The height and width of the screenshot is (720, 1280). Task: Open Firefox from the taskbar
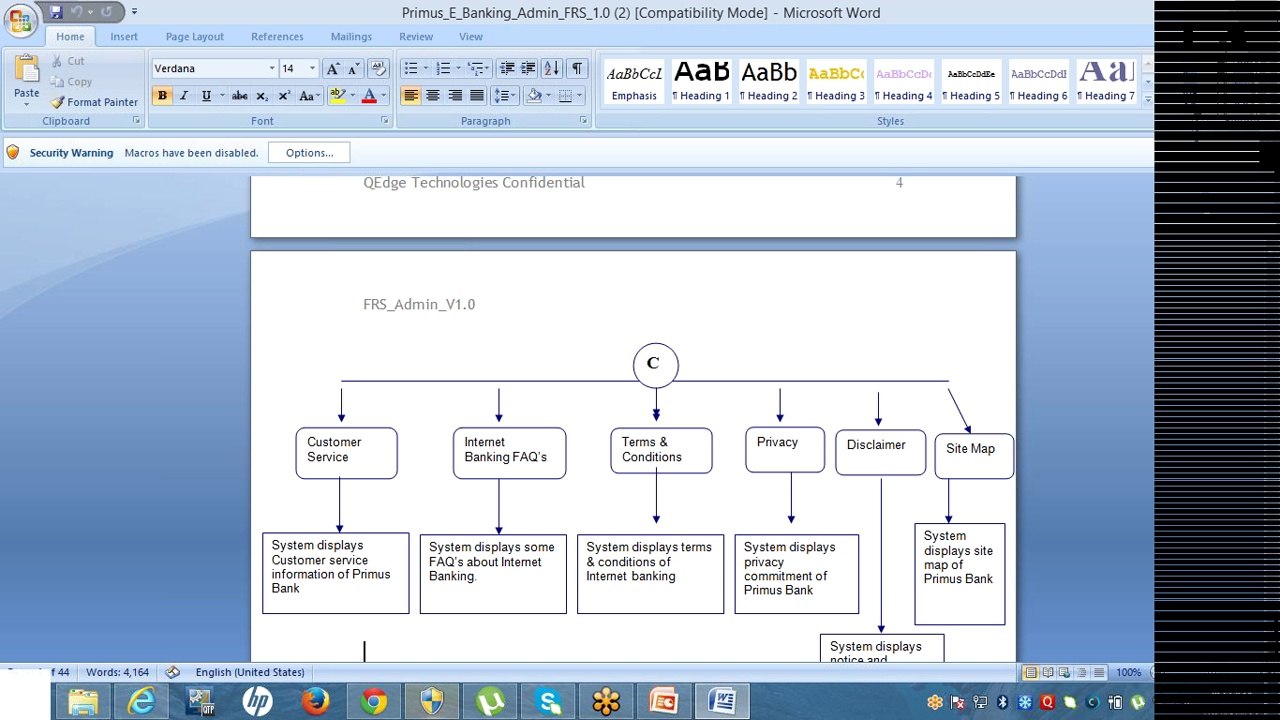315,701
